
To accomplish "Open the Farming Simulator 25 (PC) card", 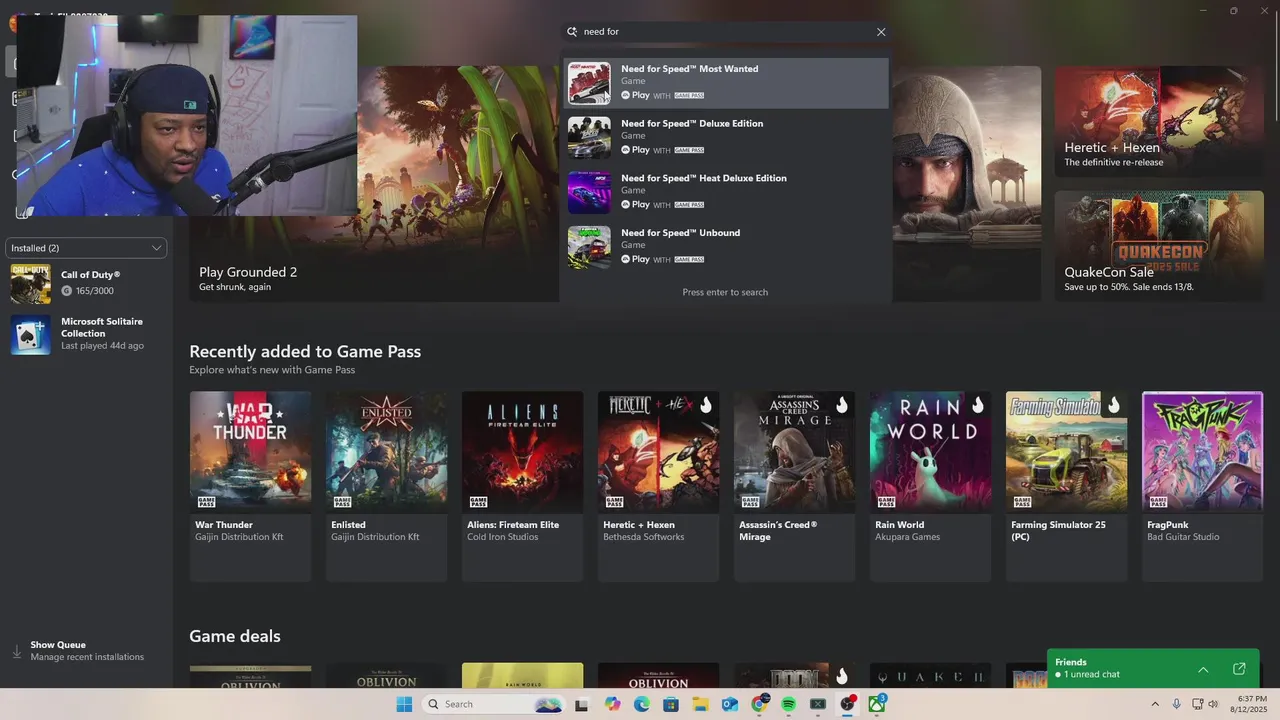I will [1066, 486].
